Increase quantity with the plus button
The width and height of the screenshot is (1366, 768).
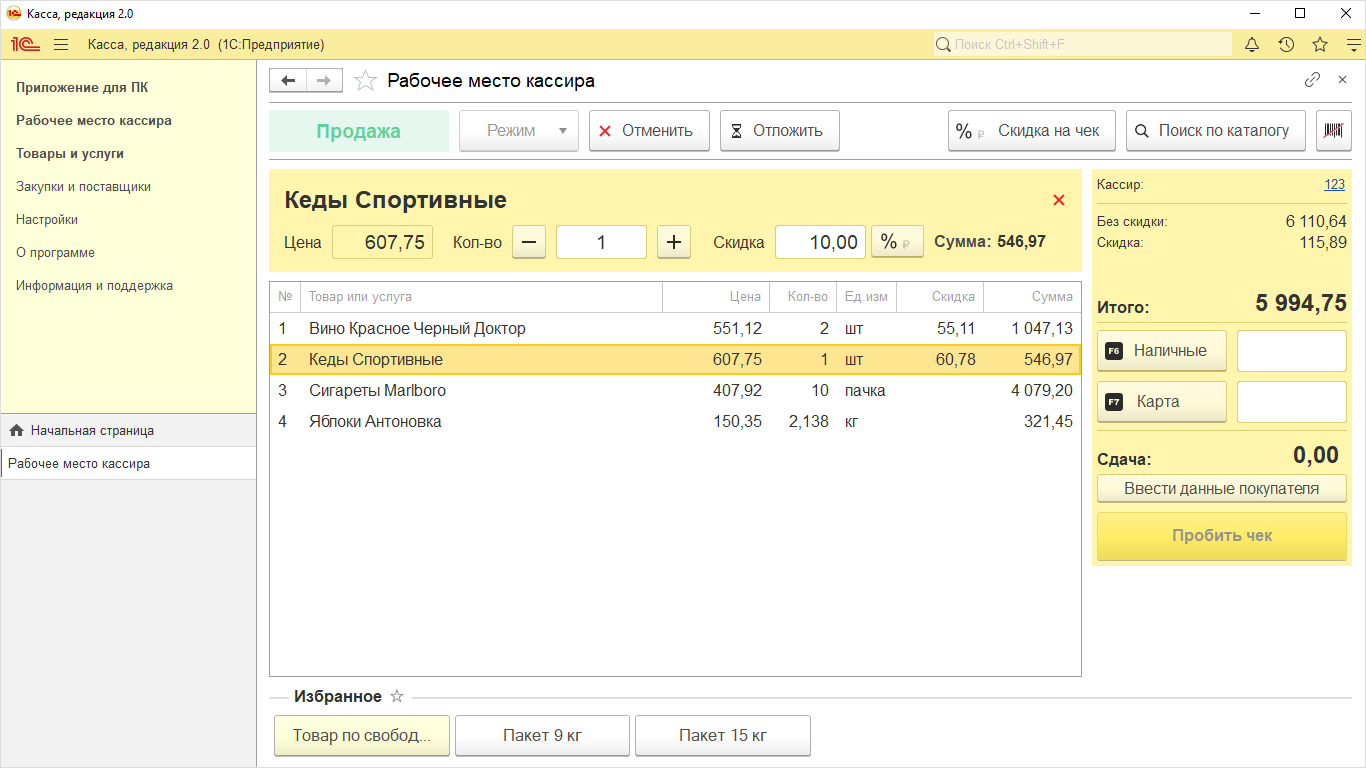pyautogui.click(x=674, y=242)
